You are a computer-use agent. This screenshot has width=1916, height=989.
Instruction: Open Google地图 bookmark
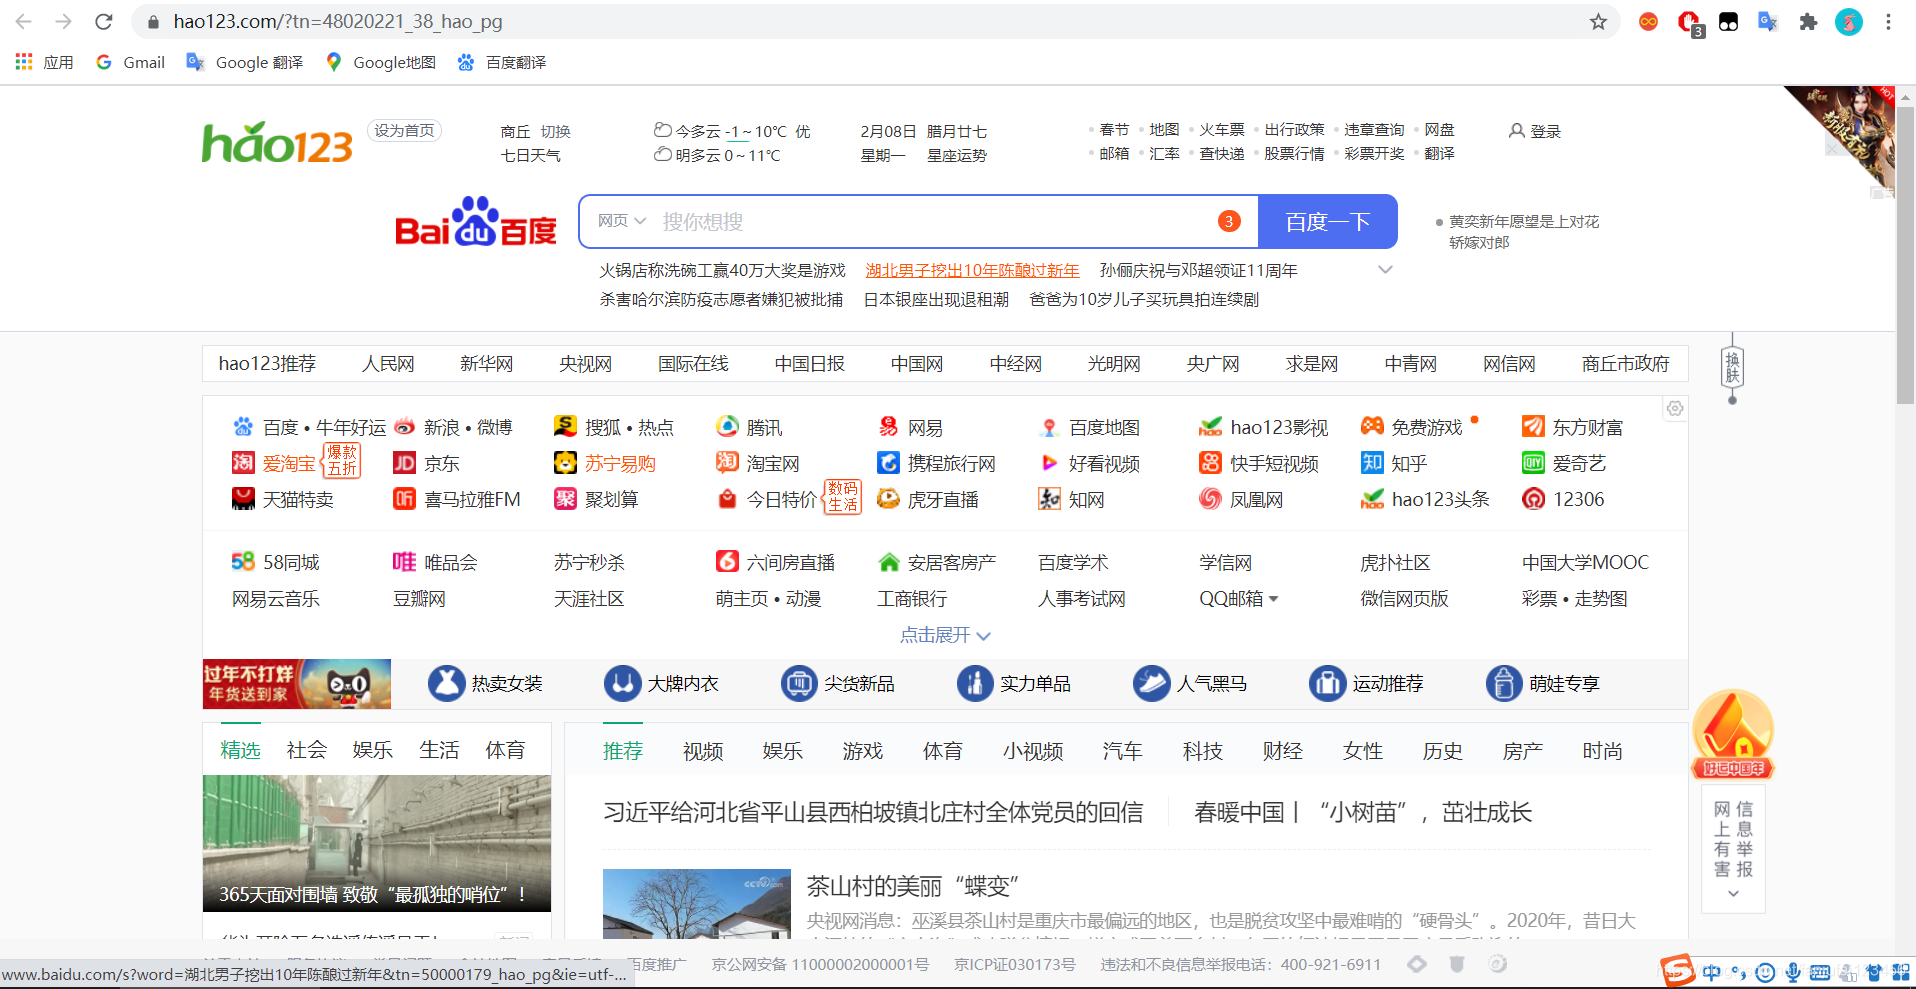pos(381,62)
